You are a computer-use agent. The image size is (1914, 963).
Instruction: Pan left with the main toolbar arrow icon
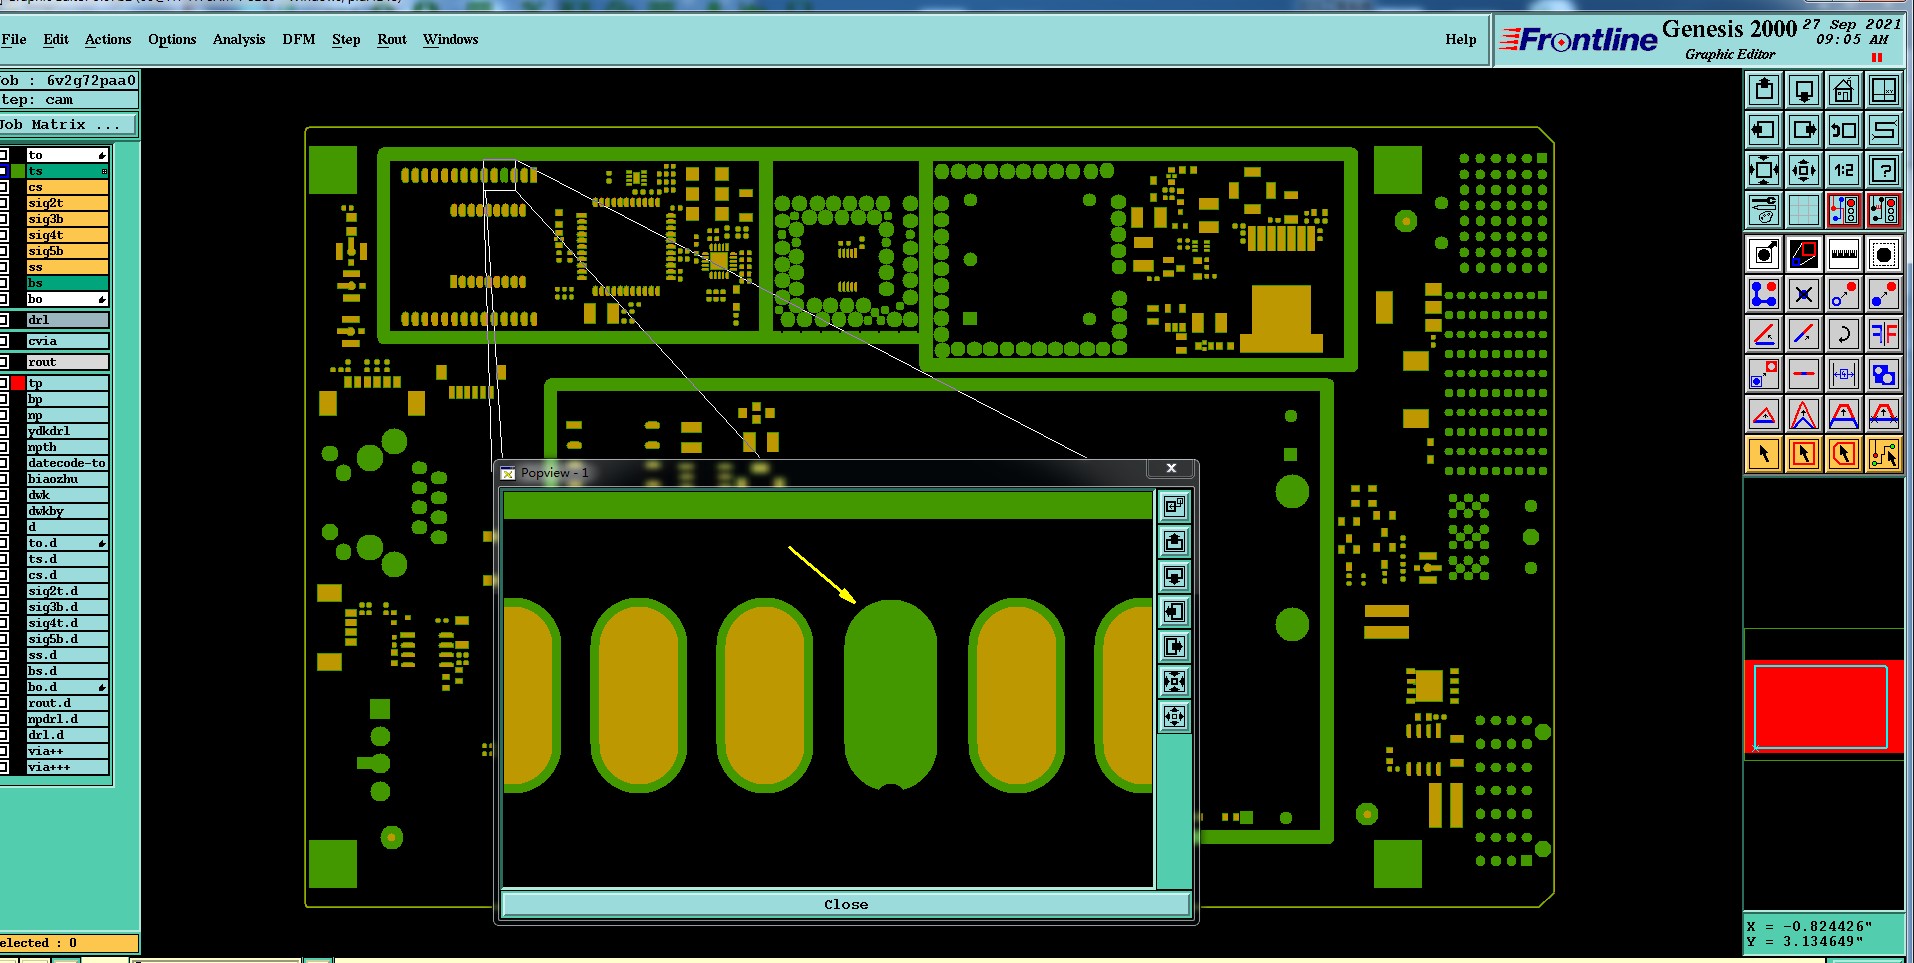pos(1764,130)
